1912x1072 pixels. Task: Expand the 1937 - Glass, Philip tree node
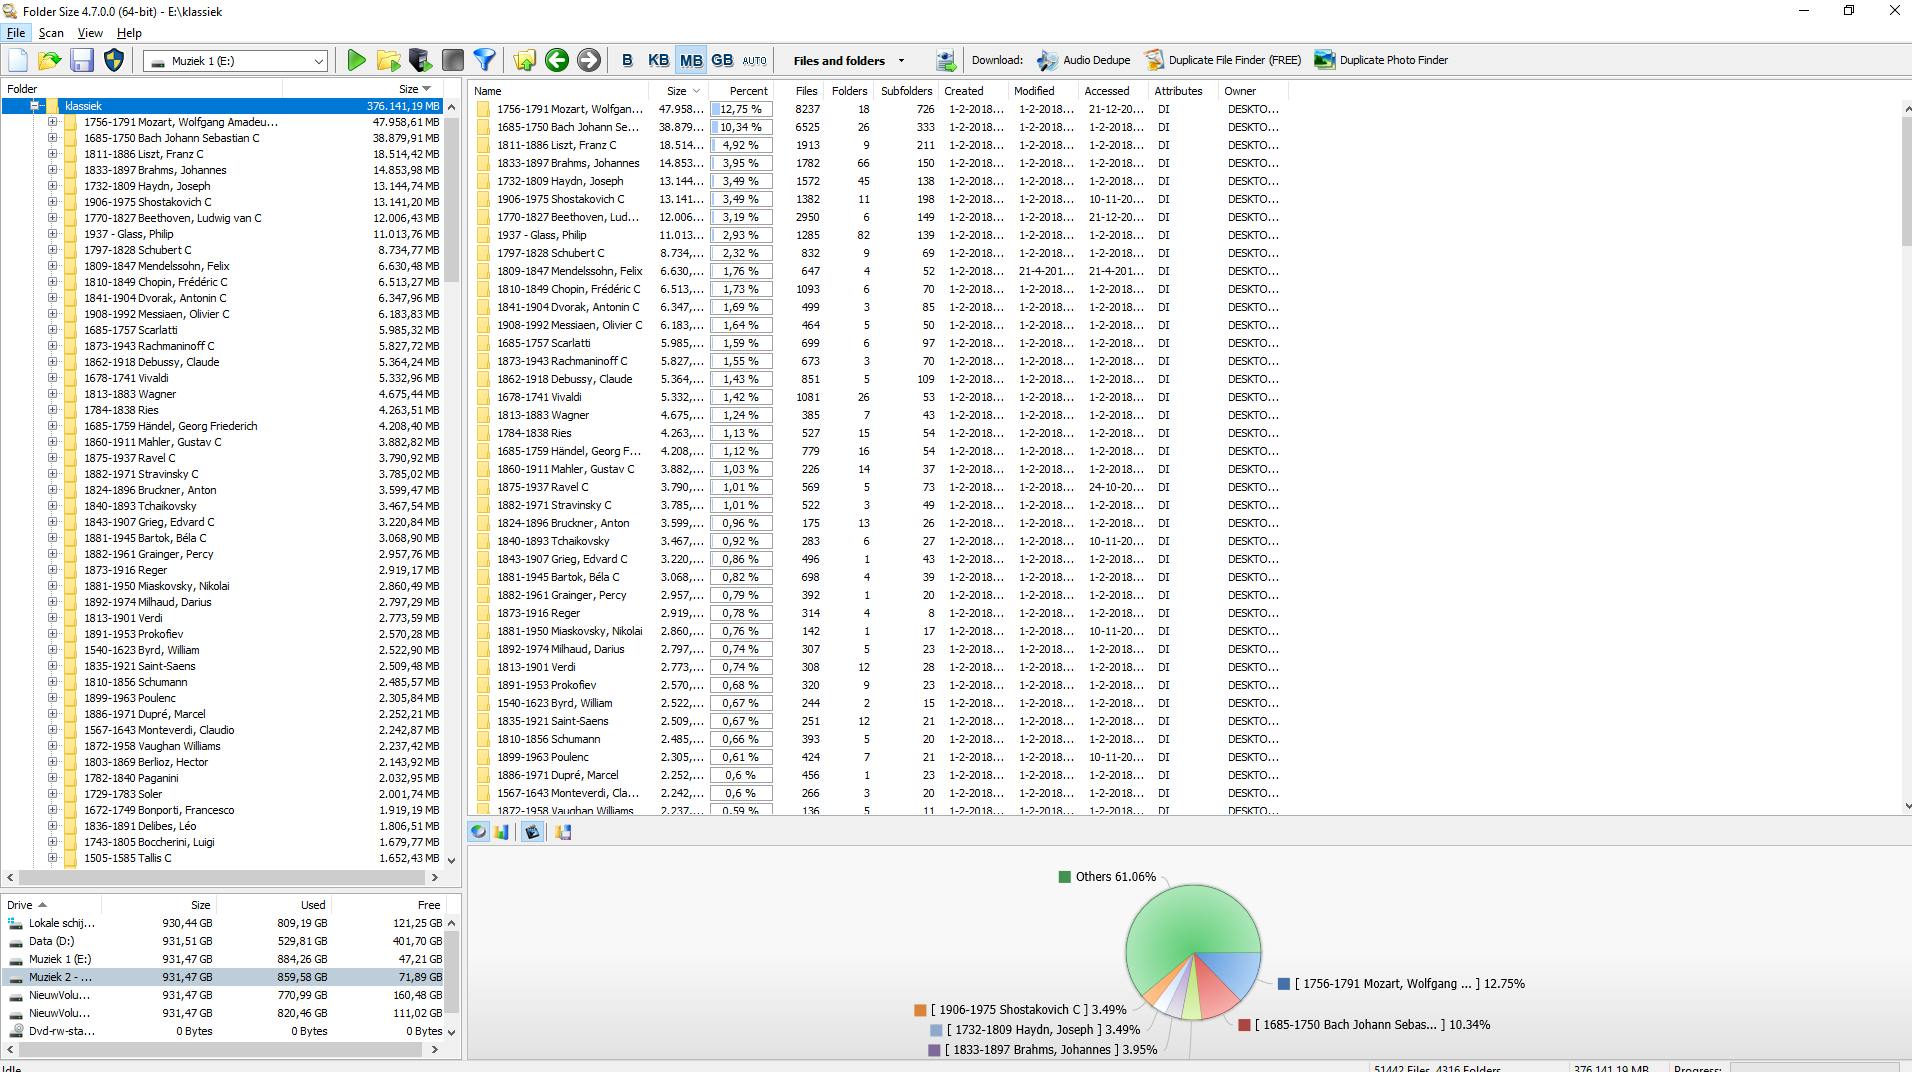click(x=52, y=234)
